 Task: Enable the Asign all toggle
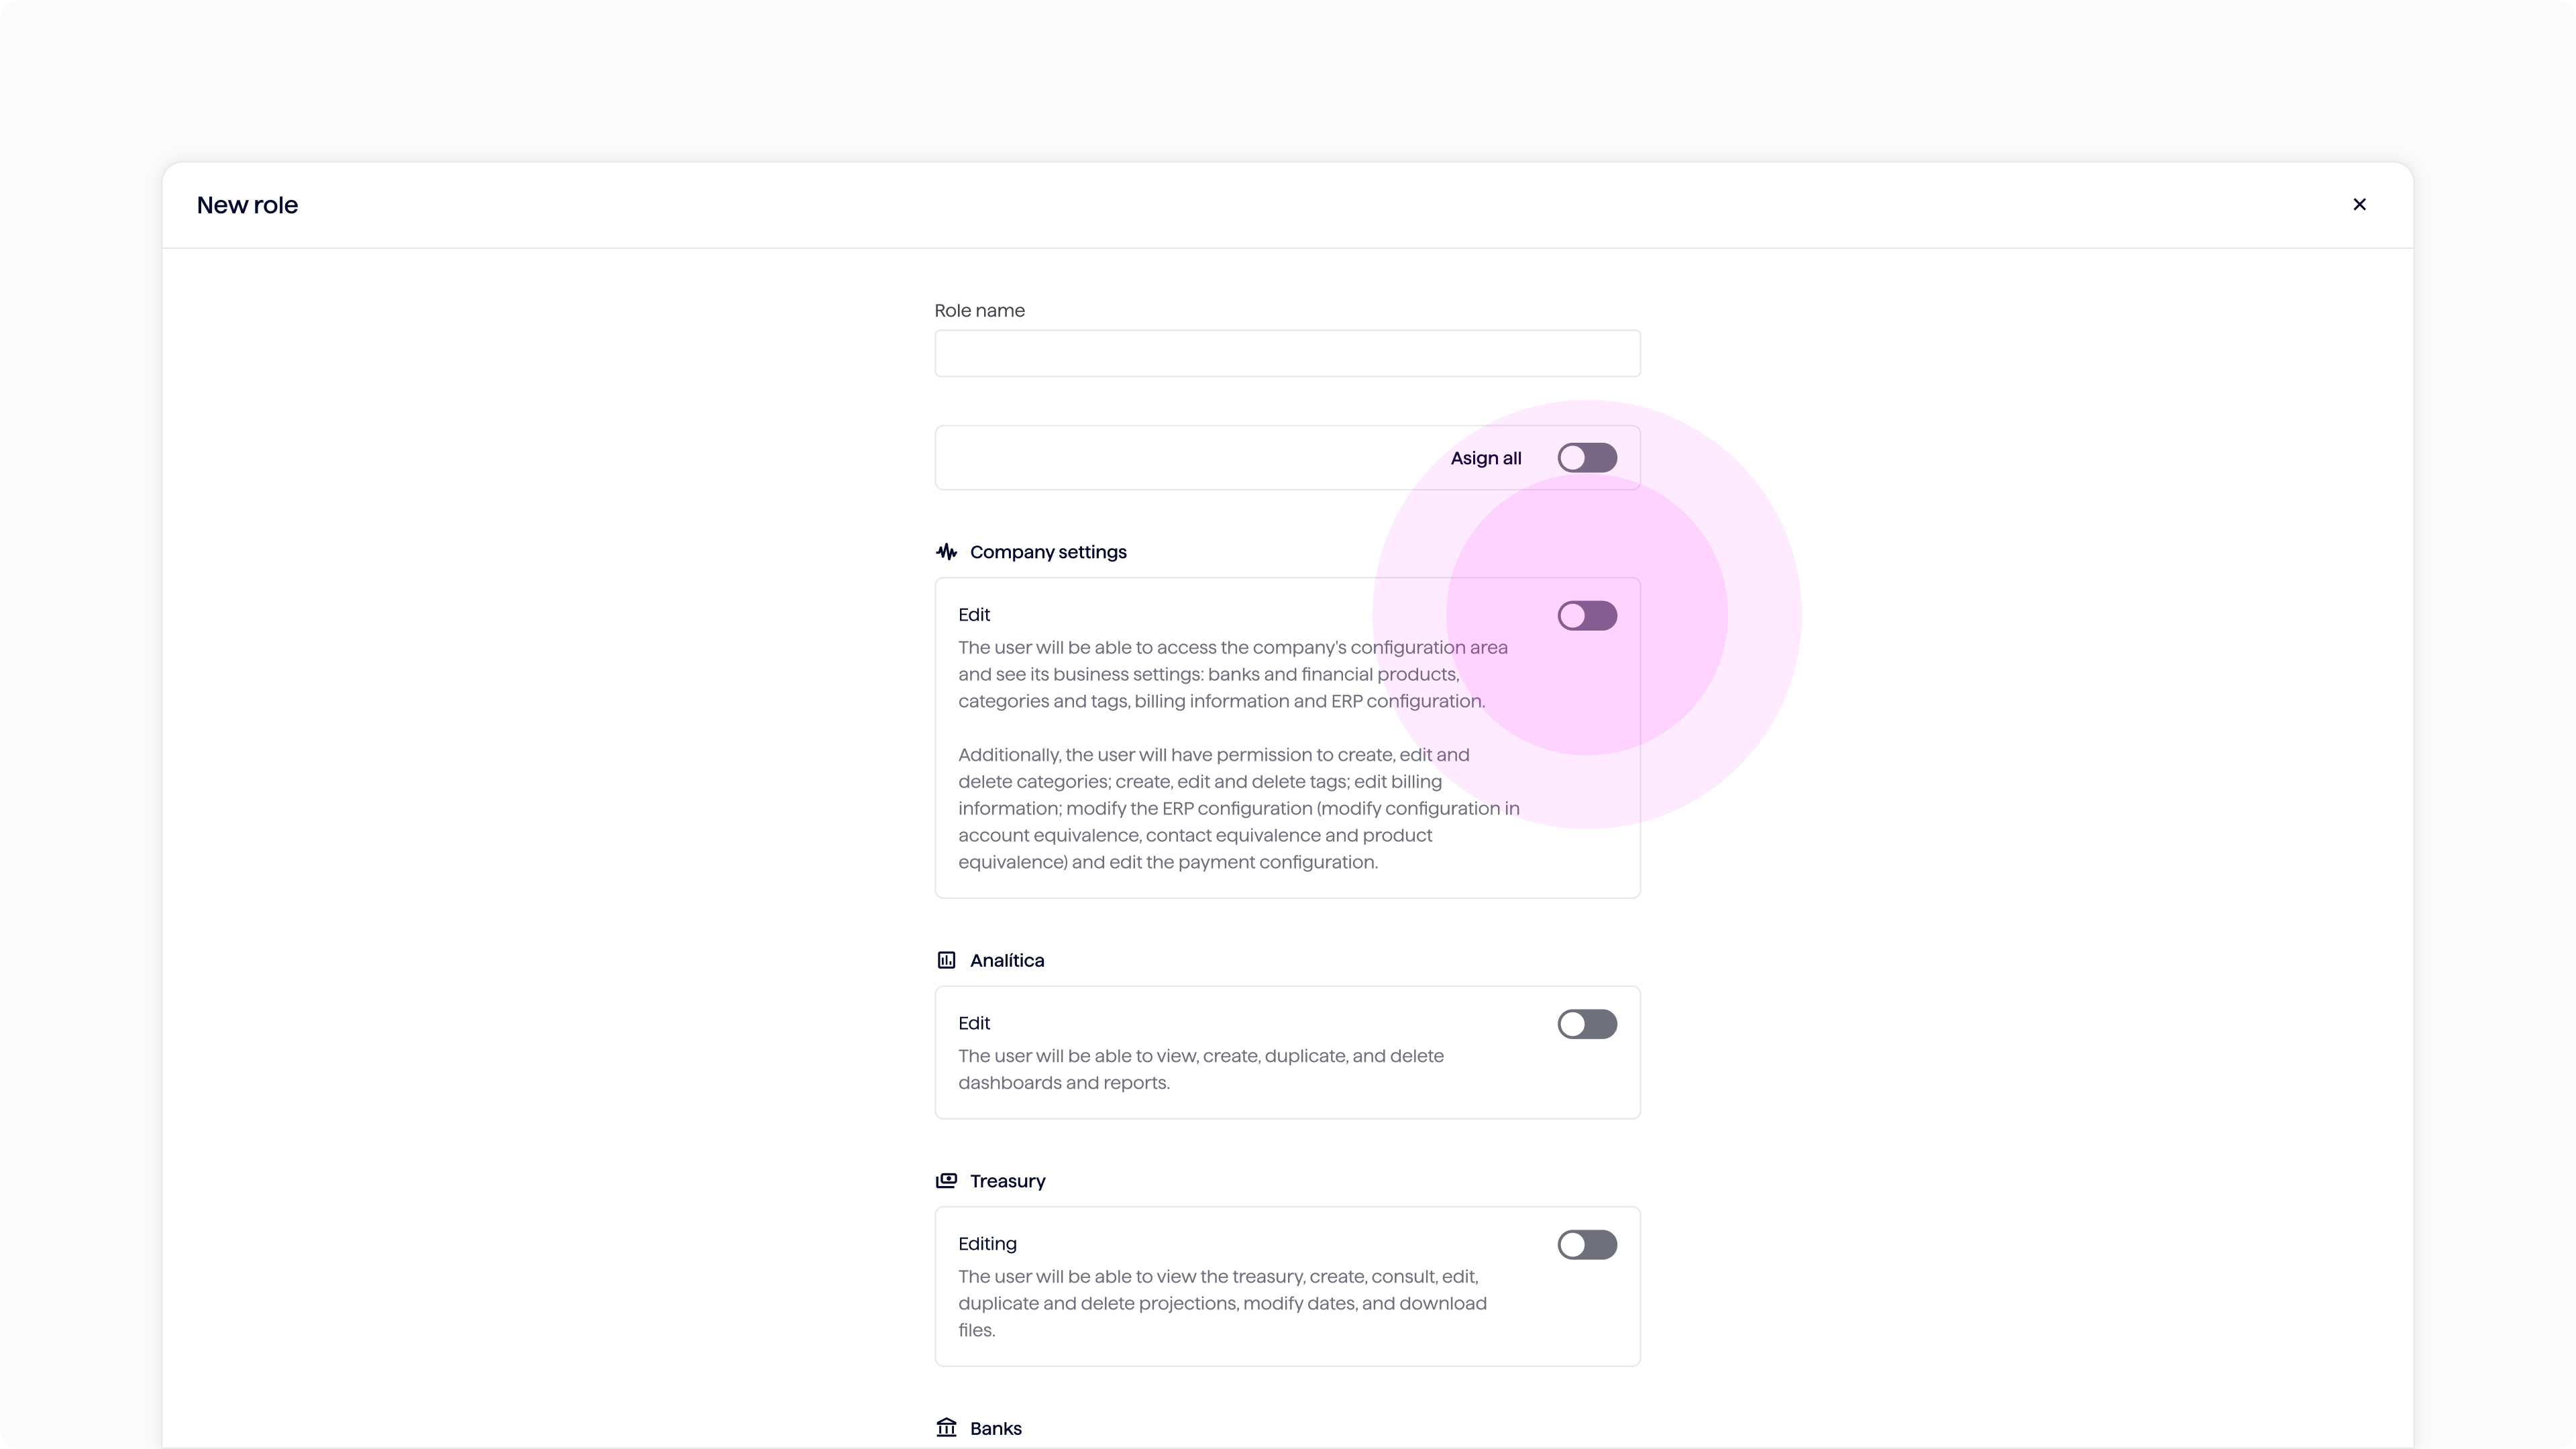click(1587, 458)
